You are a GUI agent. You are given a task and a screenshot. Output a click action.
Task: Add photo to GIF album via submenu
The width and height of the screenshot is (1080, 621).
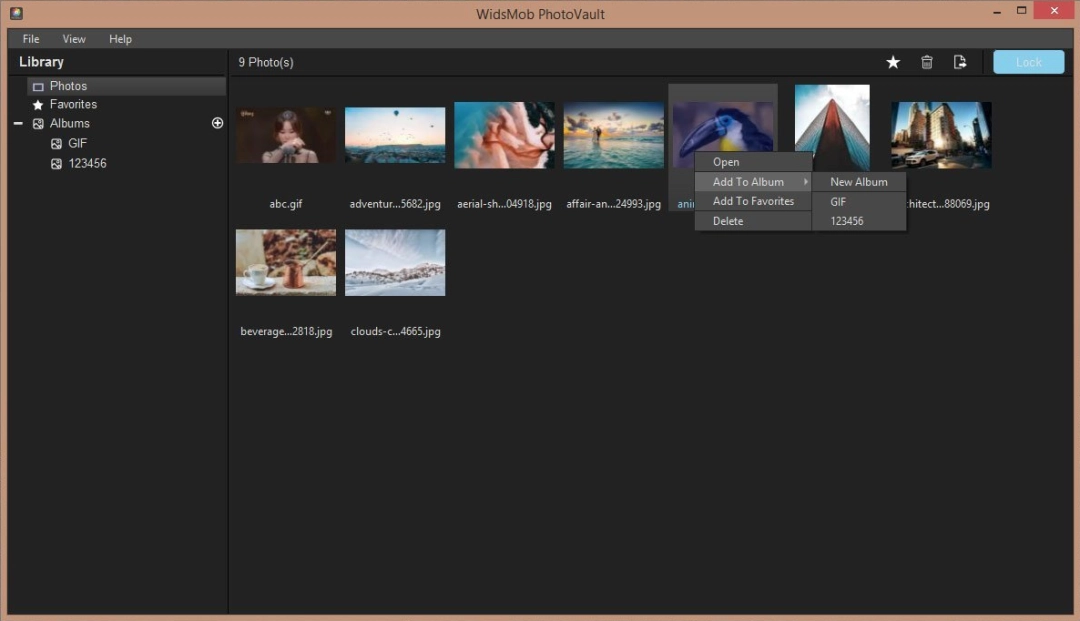pos(837,201)
